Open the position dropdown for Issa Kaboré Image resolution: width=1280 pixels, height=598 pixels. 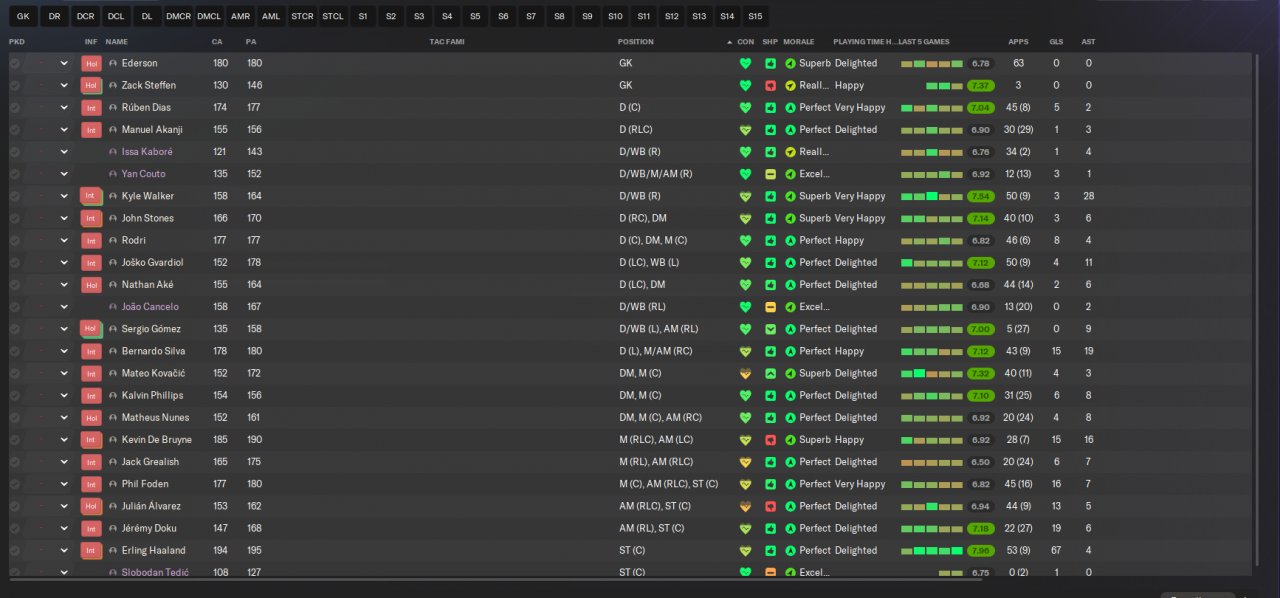click(64, 152)
